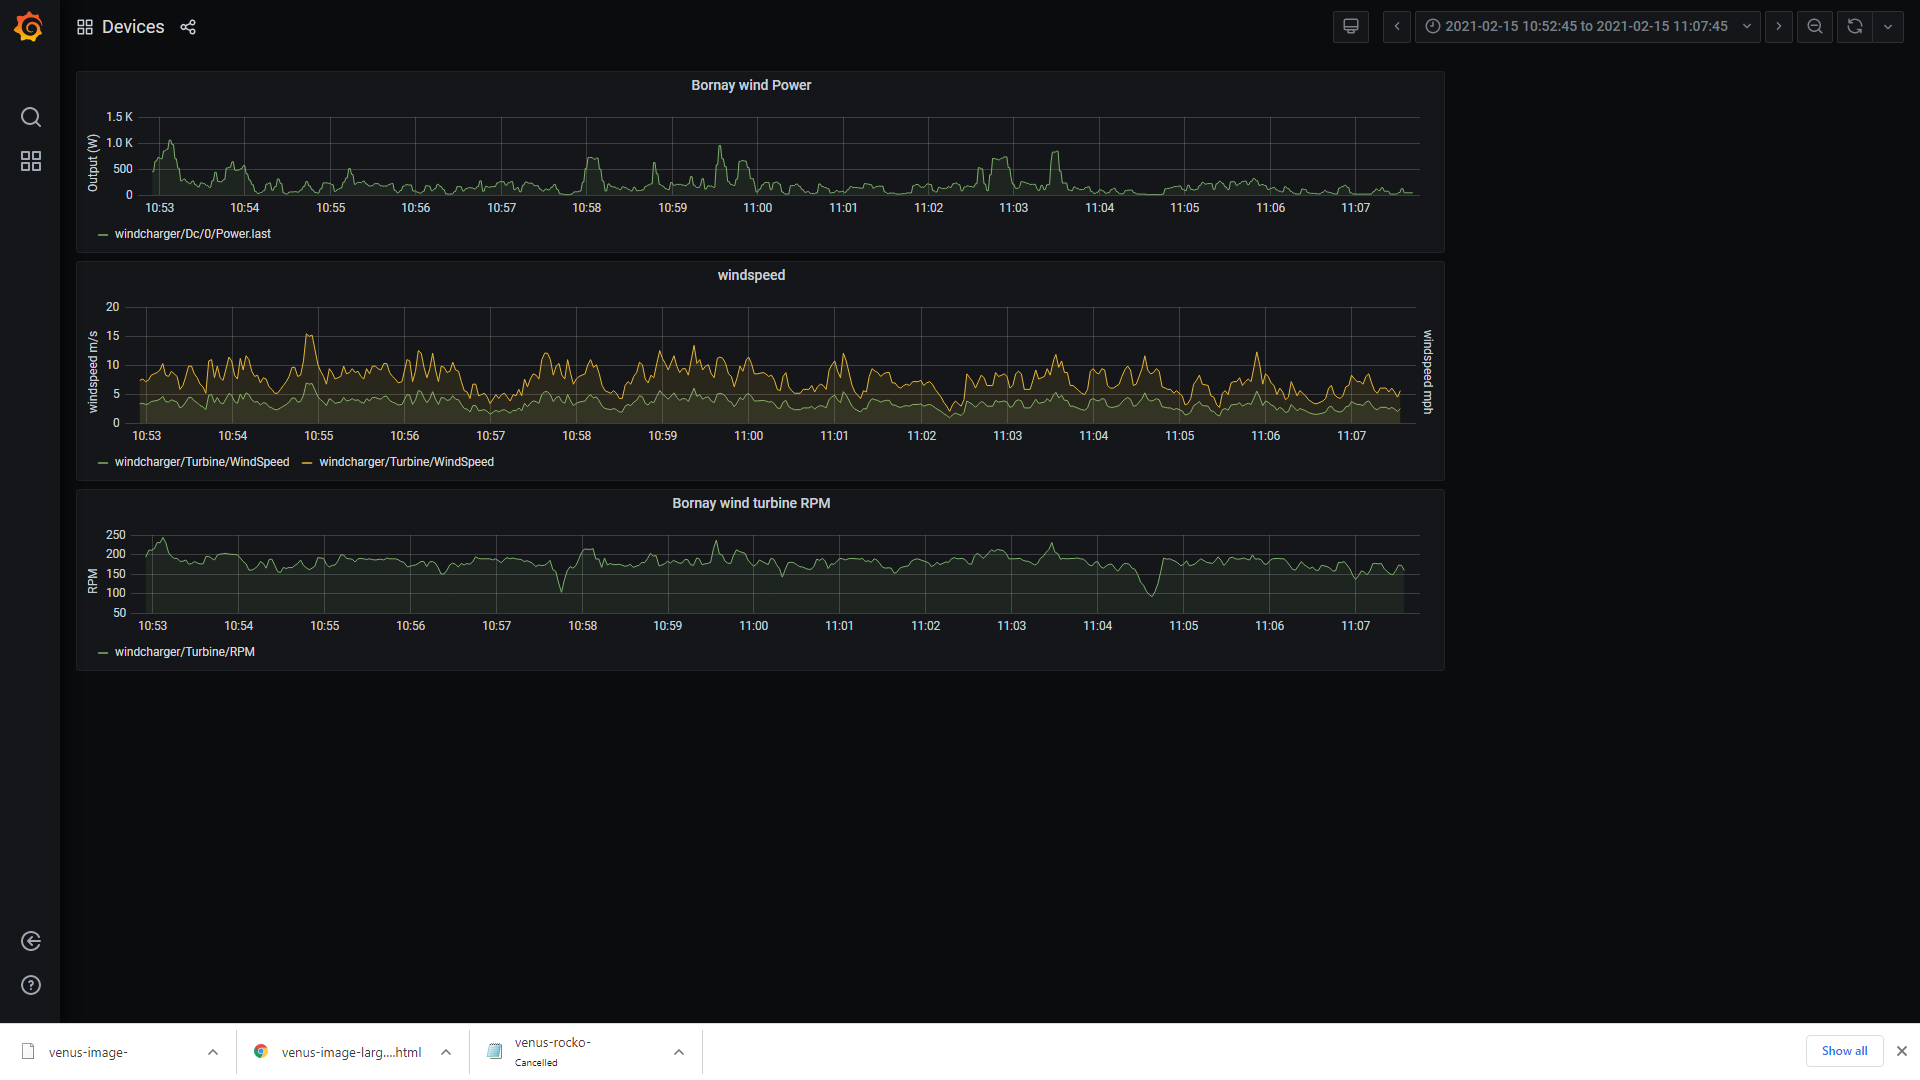Zoom out the time range
Screen dimensions: 1920x1080
tap(1815, 27)
